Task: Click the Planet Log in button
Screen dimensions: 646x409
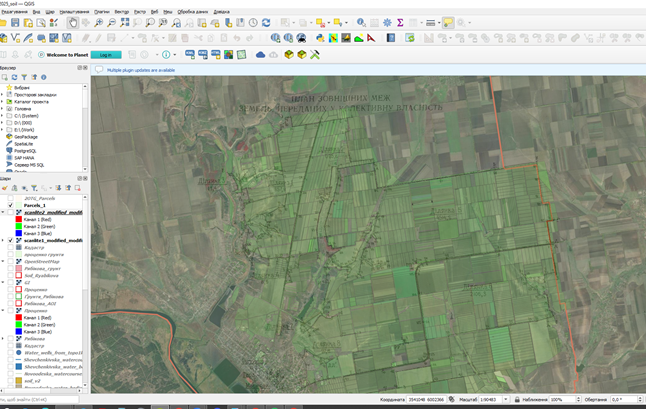Action: point(106,55)
